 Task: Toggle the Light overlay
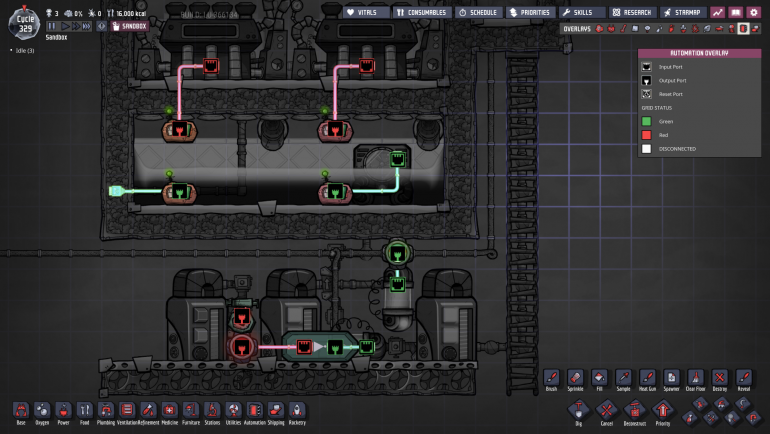(647, 28)
